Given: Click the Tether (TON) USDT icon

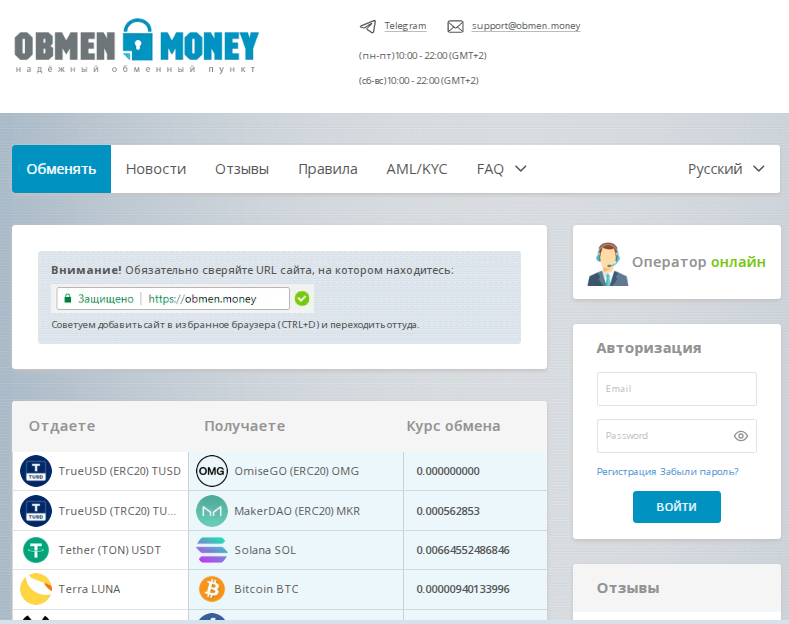Looking at the screenshot, I should coord(36,550).
